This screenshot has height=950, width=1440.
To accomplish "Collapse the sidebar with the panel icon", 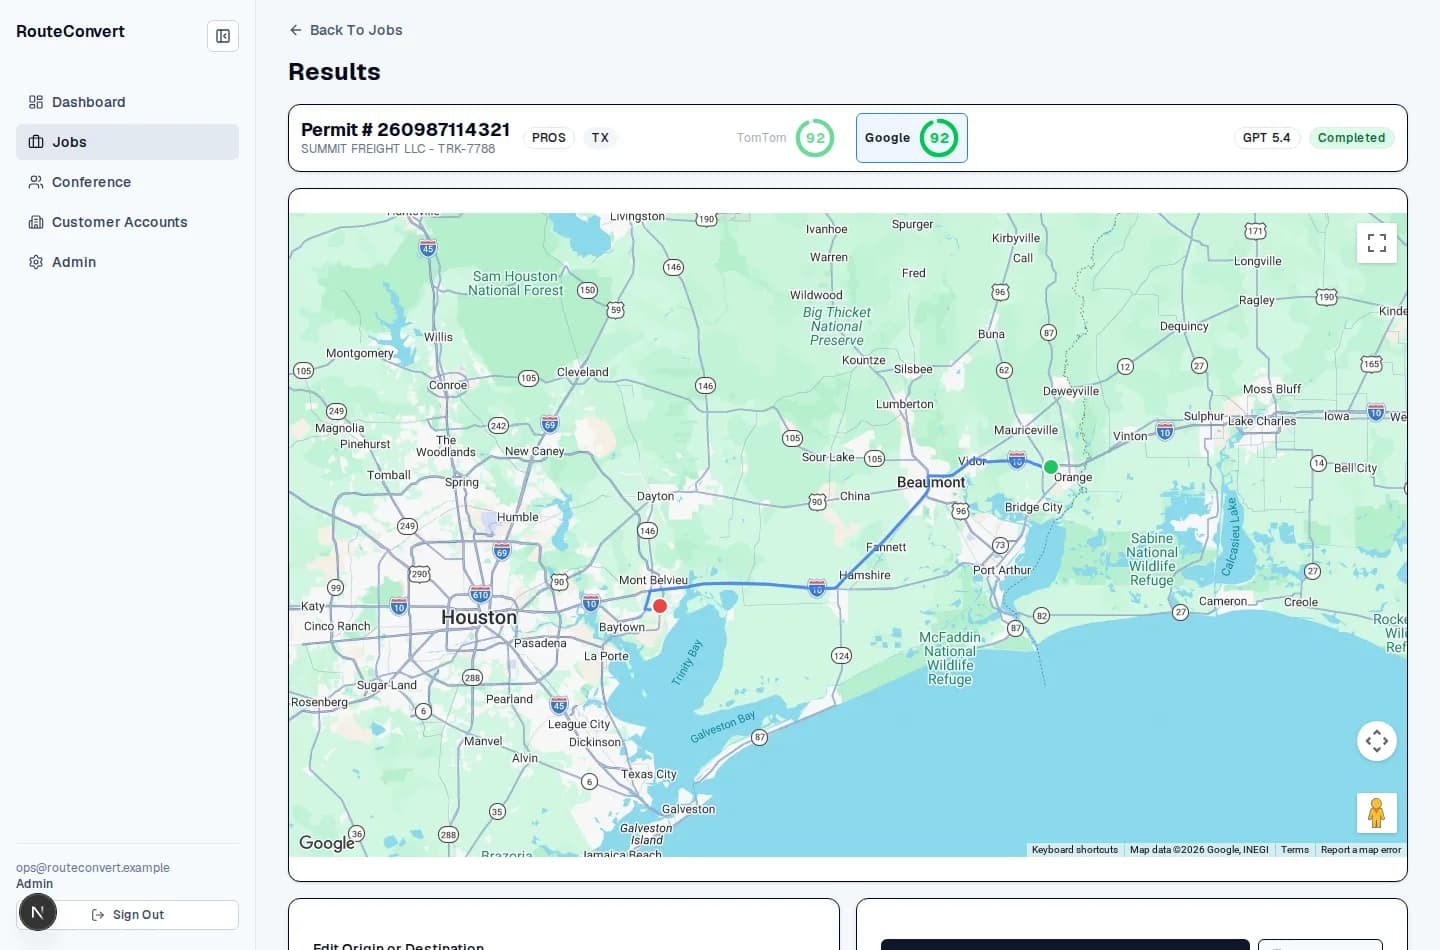I will [x=223, y=36].
